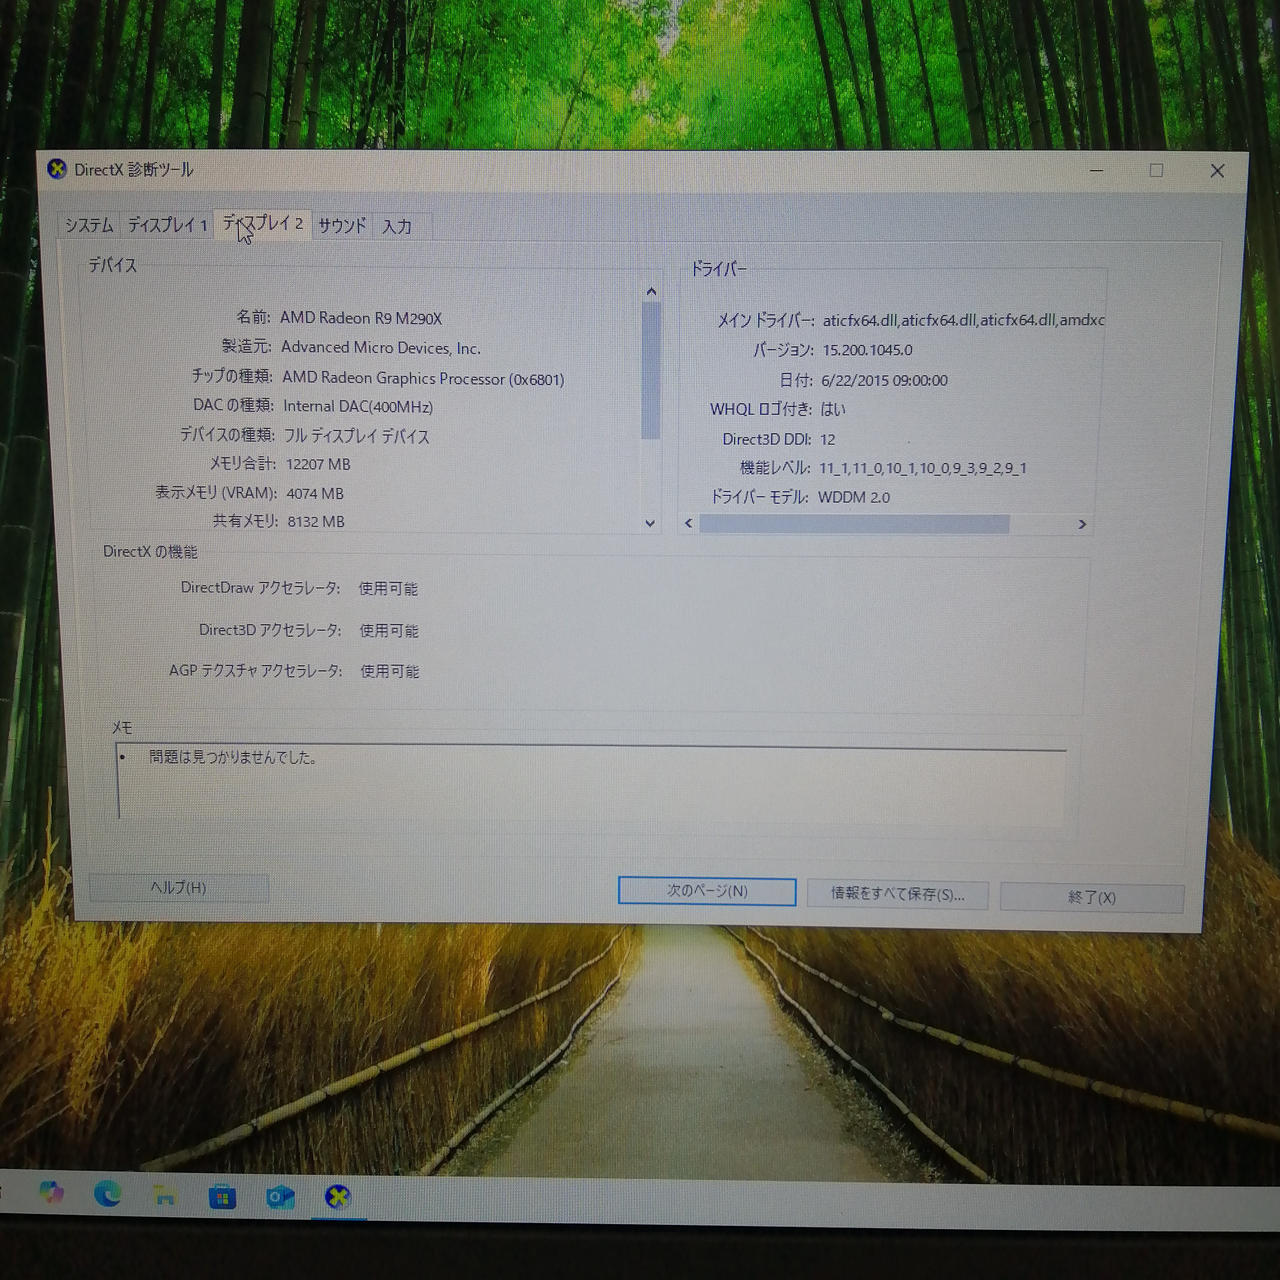
Task: Switch to the システム tab
Action: [89, 226]
